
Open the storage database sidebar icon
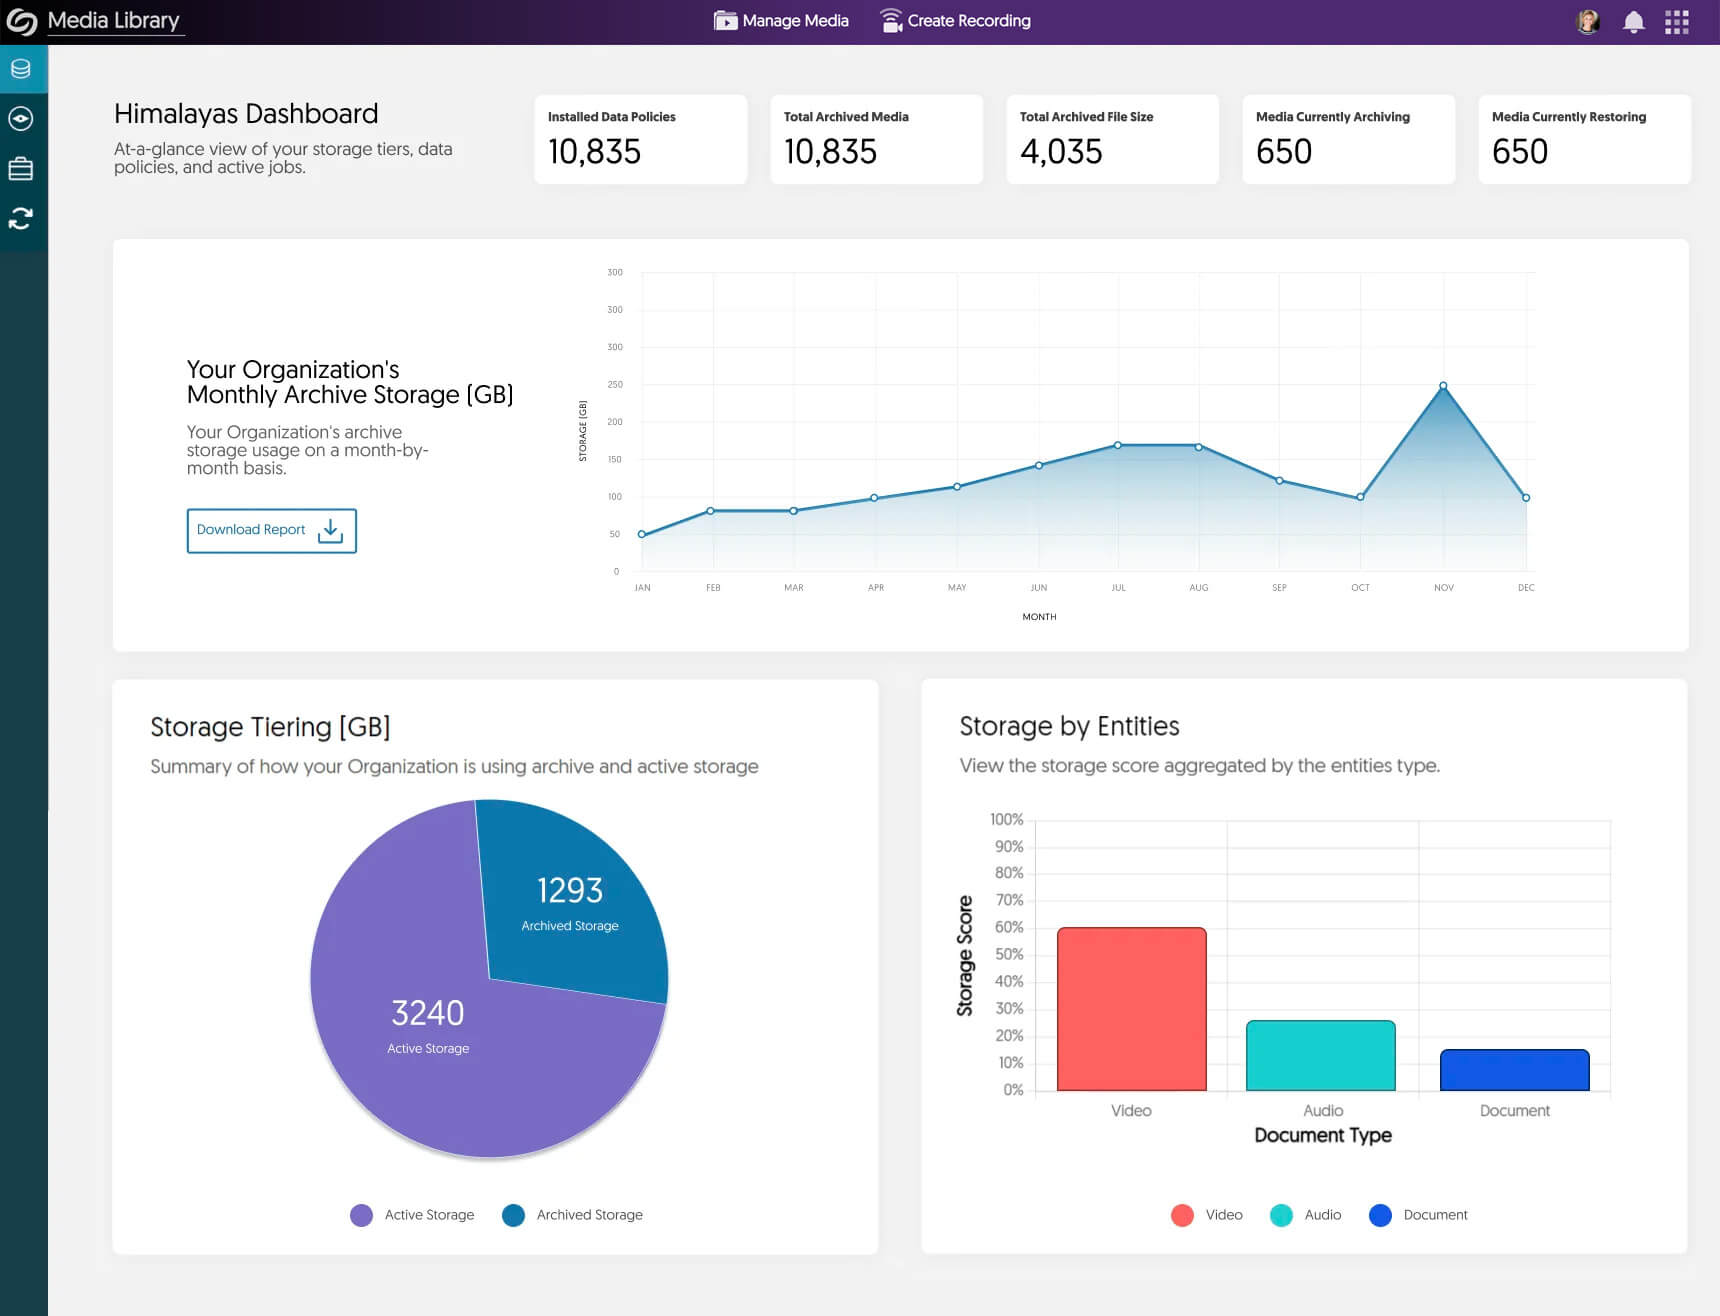tap(21, 69)
